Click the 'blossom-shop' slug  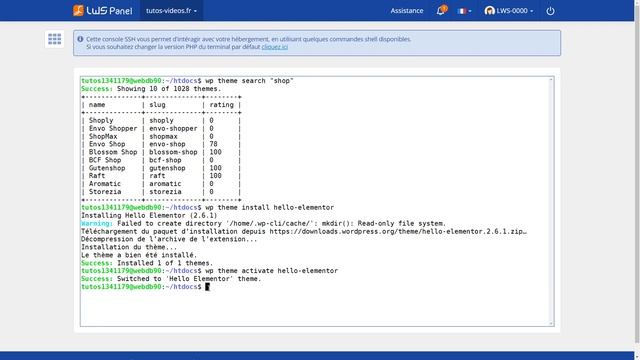click(x=173, y=152)
